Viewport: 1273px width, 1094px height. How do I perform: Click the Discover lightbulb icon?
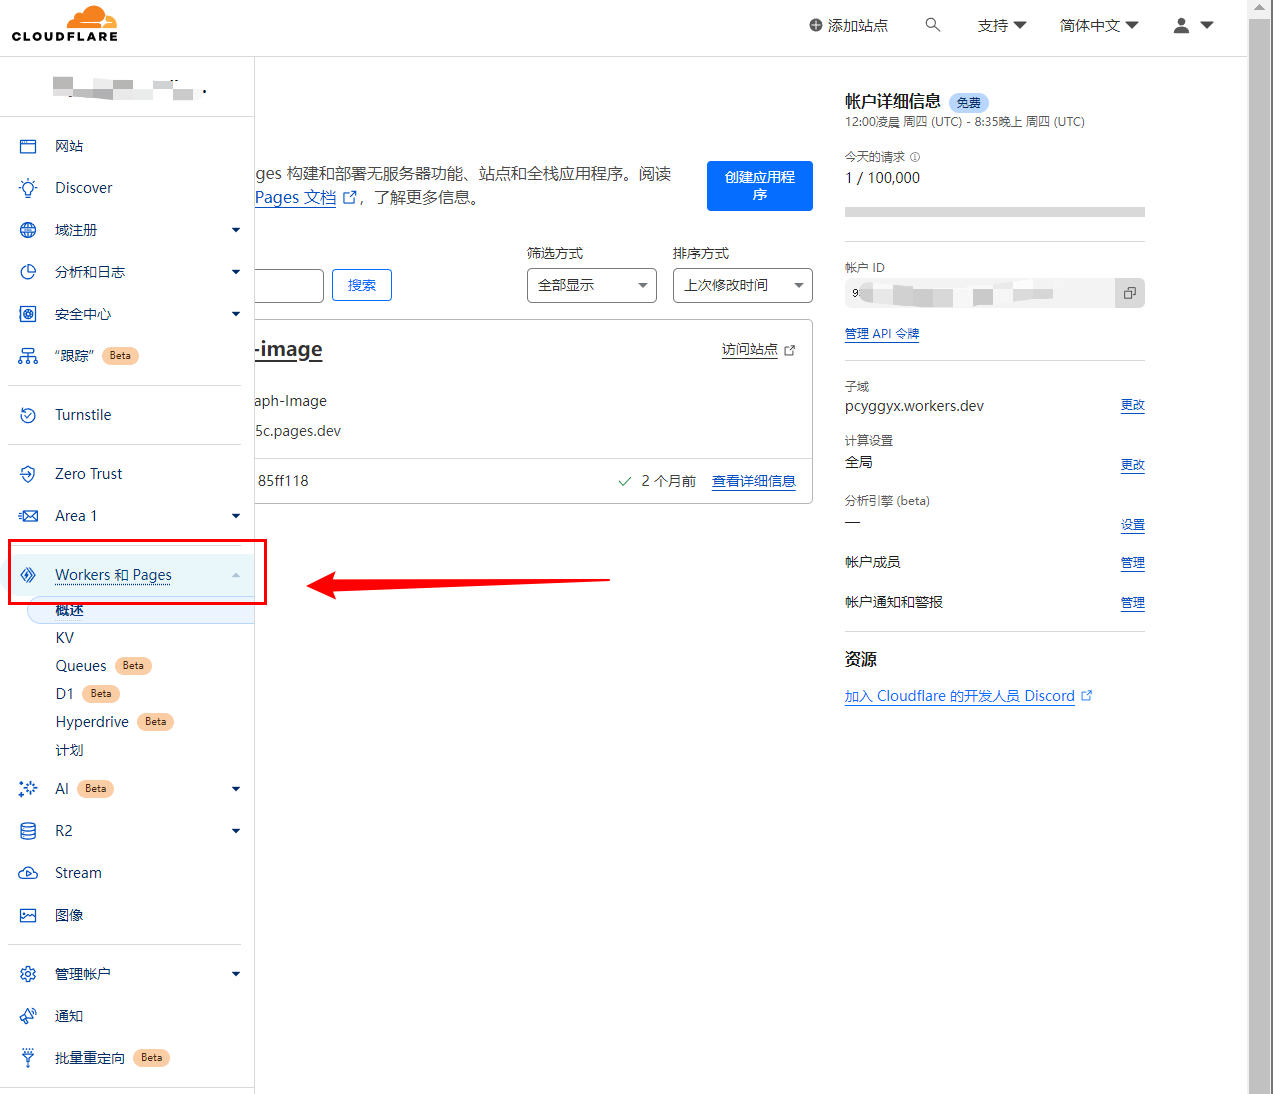click(x=28, y=188)
